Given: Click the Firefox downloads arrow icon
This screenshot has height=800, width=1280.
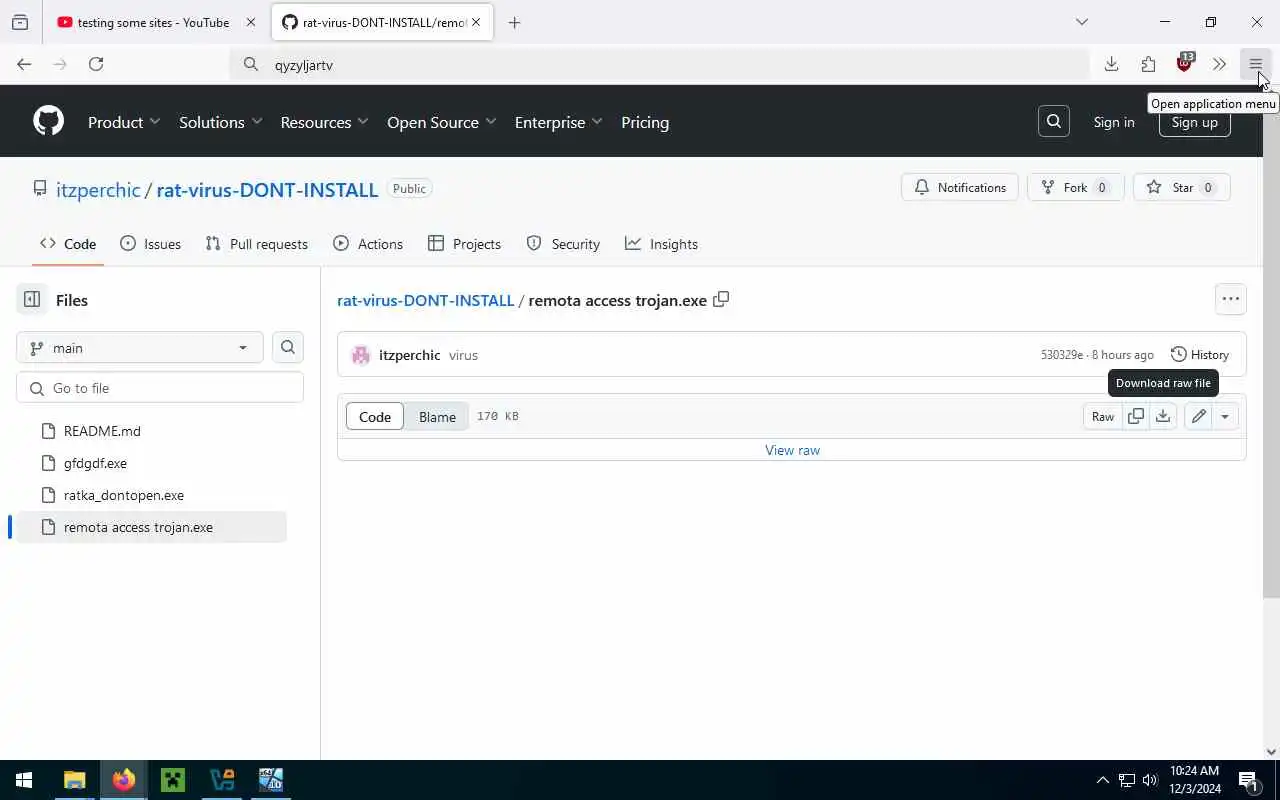Looking at the screenshot, I should (x=1111, y=64).
